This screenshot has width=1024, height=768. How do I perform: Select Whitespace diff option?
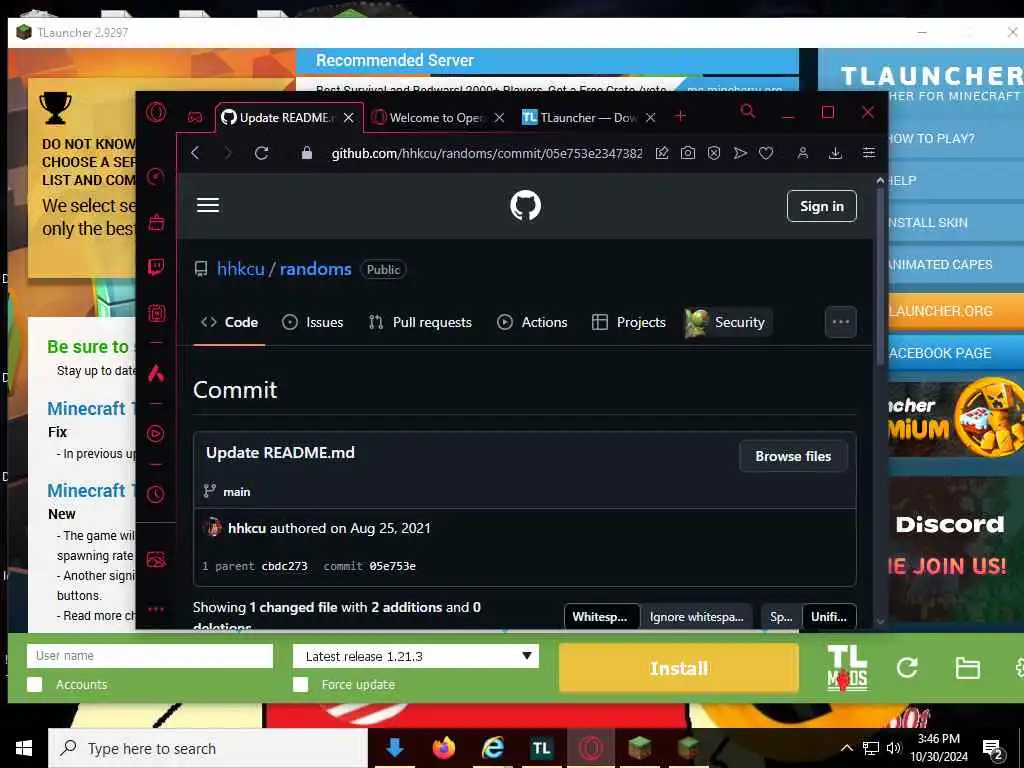click(601, 616)
